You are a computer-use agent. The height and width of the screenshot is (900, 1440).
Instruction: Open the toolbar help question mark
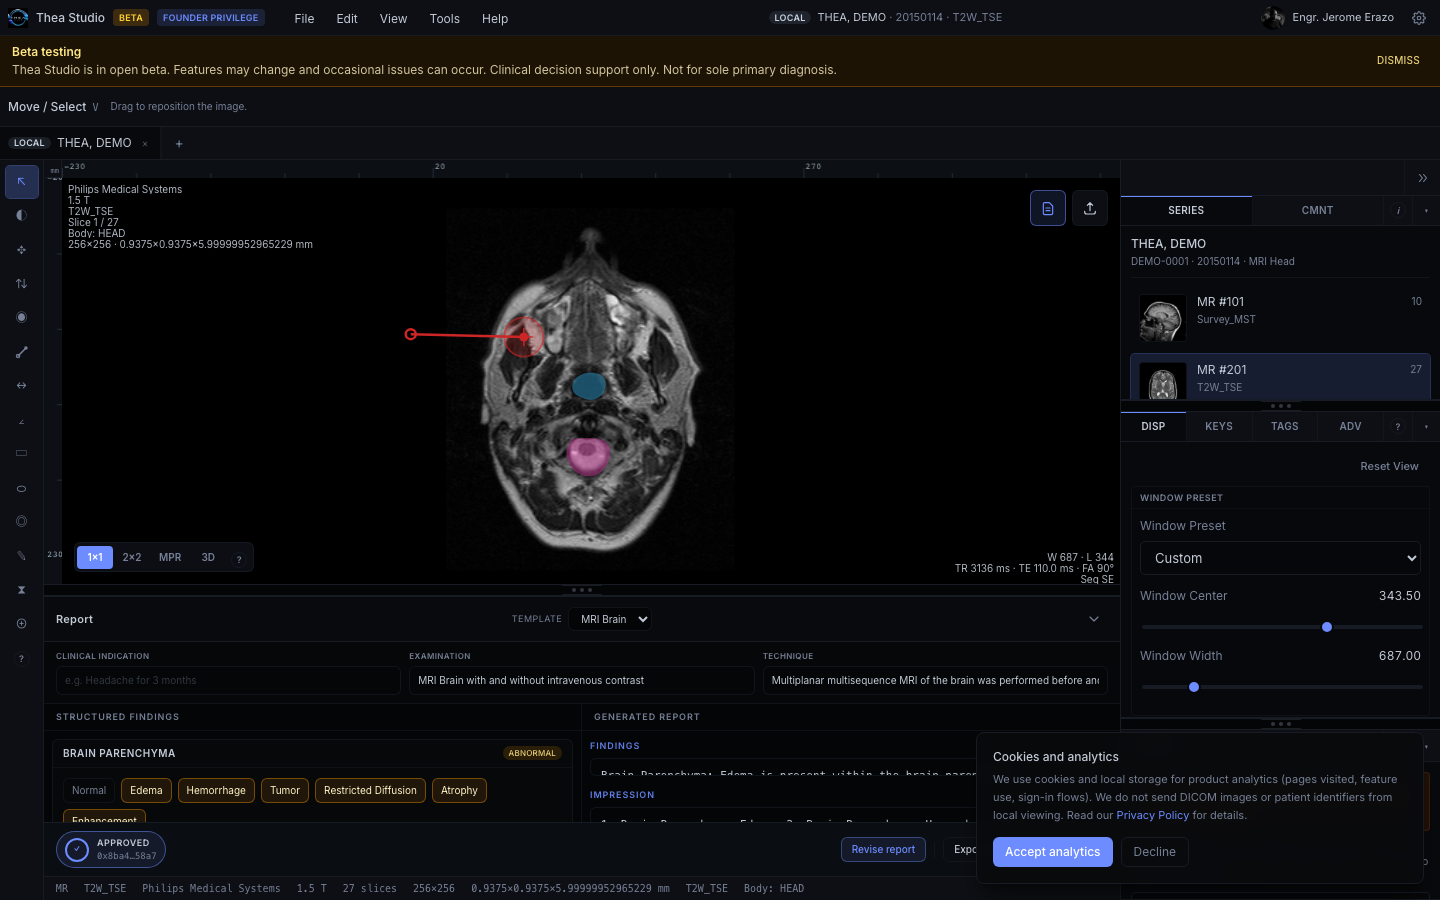click(x=22, y=658)
